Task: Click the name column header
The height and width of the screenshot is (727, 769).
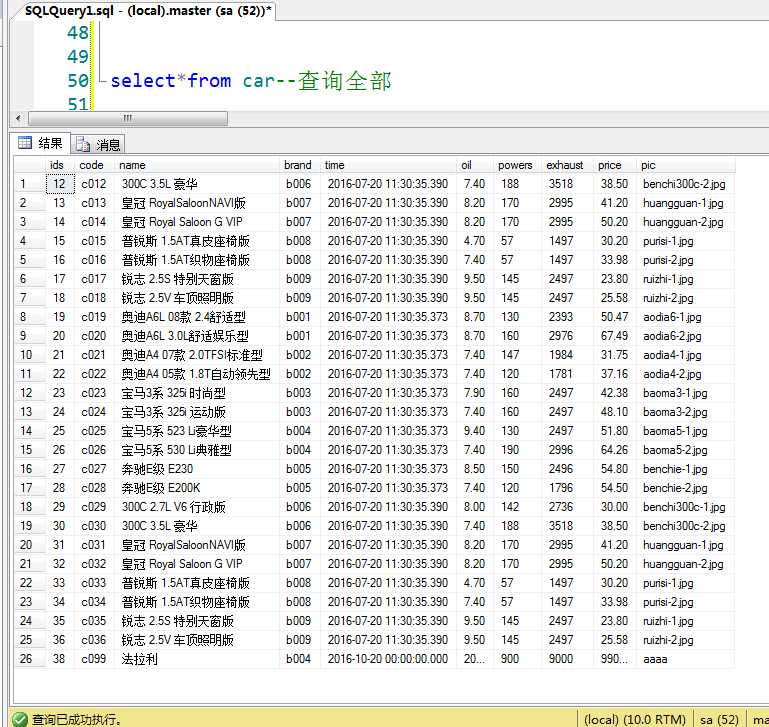Action: 197,165
